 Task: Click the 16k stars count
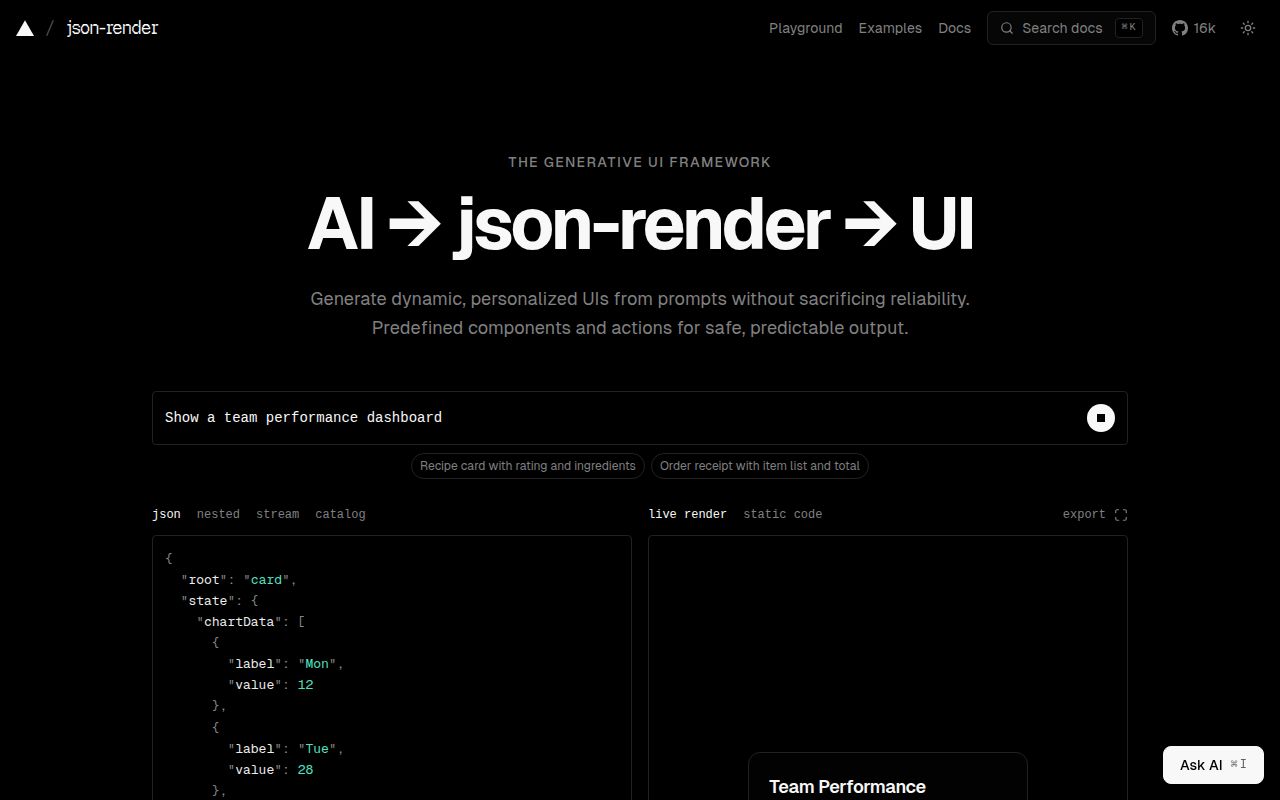point(1204,28)
